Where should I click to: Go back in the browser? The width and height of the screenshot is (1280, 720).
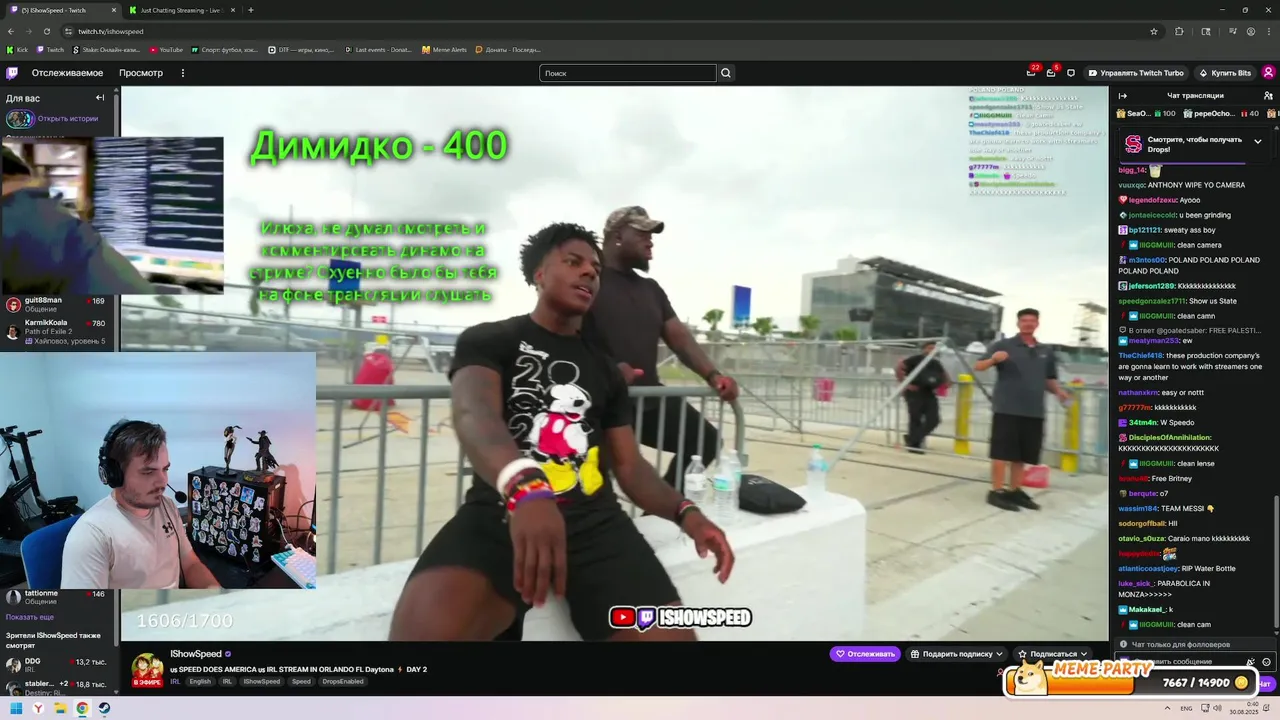point(11,31)
